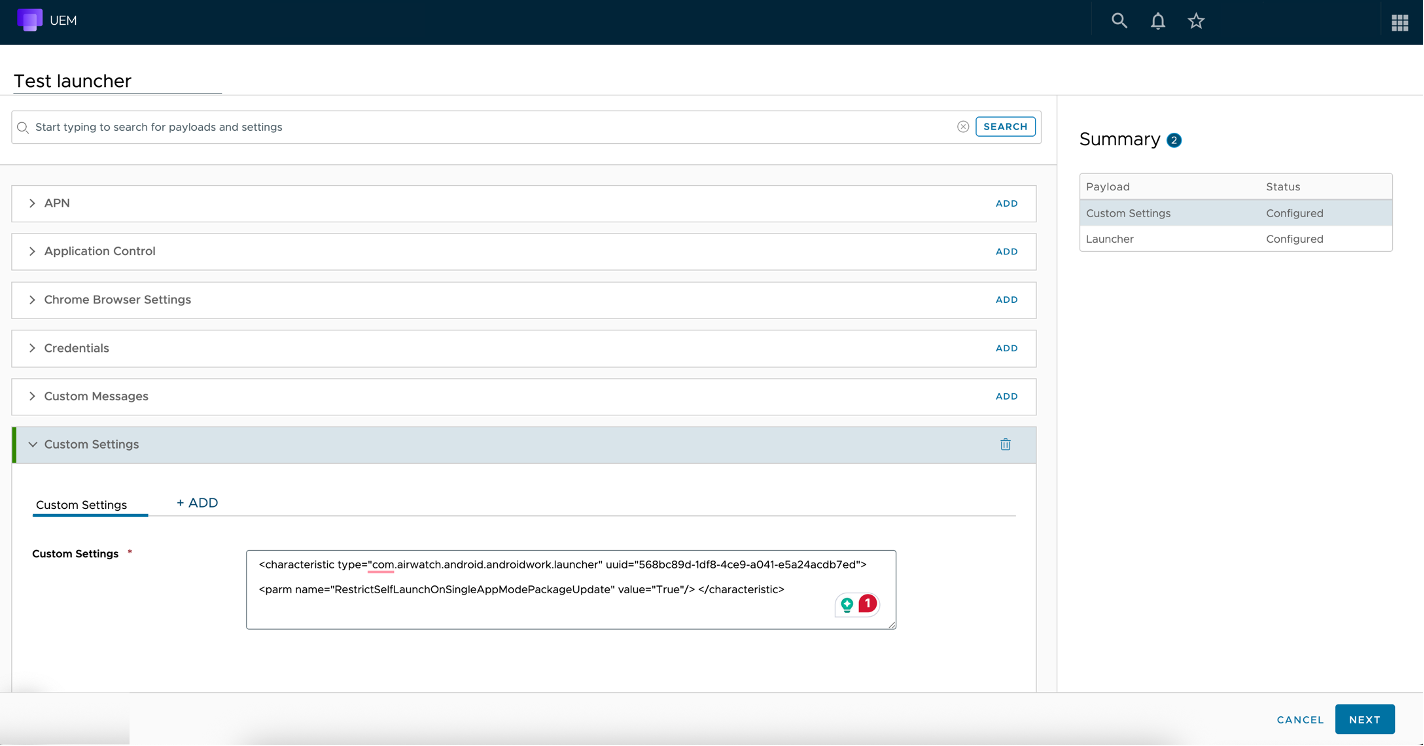Screen dimensions: 1424x746
Task: Add Application Control payload
Action: pyautogui.click(x=1006, y=252)
